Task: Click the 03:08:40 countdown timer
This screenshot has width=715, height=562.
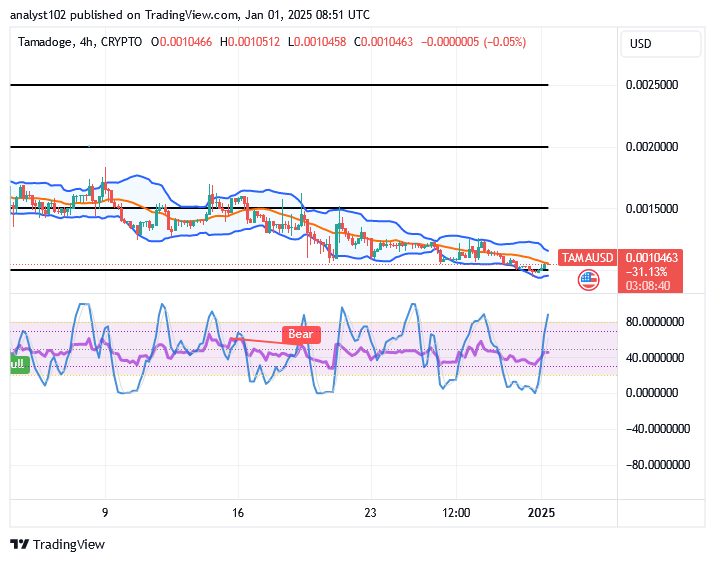Action: 648,286
